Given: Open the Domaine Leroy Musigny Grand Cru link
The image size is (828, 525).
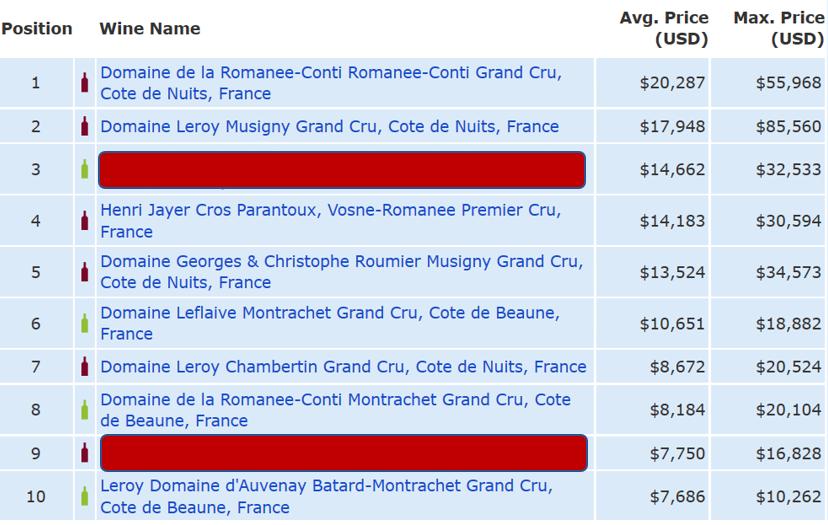Looking at the screenshot, I should (x=329, y=126).
